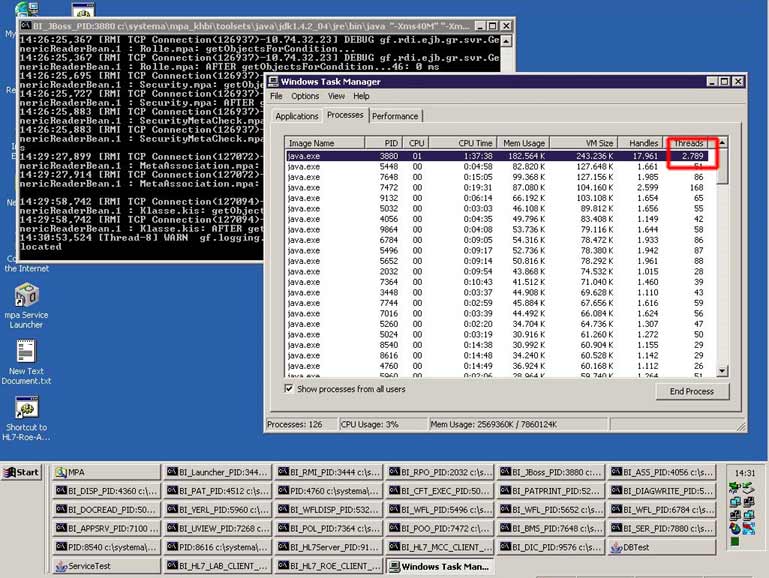This screenshot has width=769, height=578.
Task: Click the Start button on the taskbar
Action: [x=22, y=472]
